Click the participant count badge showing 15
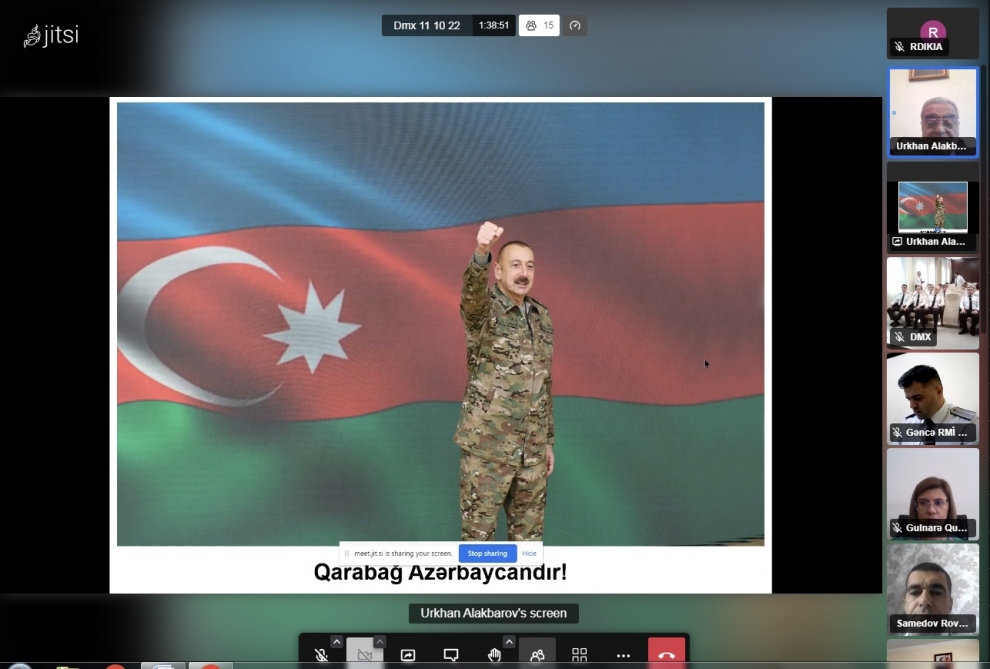This screenshot has width=990, height=669. (x=539, y=26)
